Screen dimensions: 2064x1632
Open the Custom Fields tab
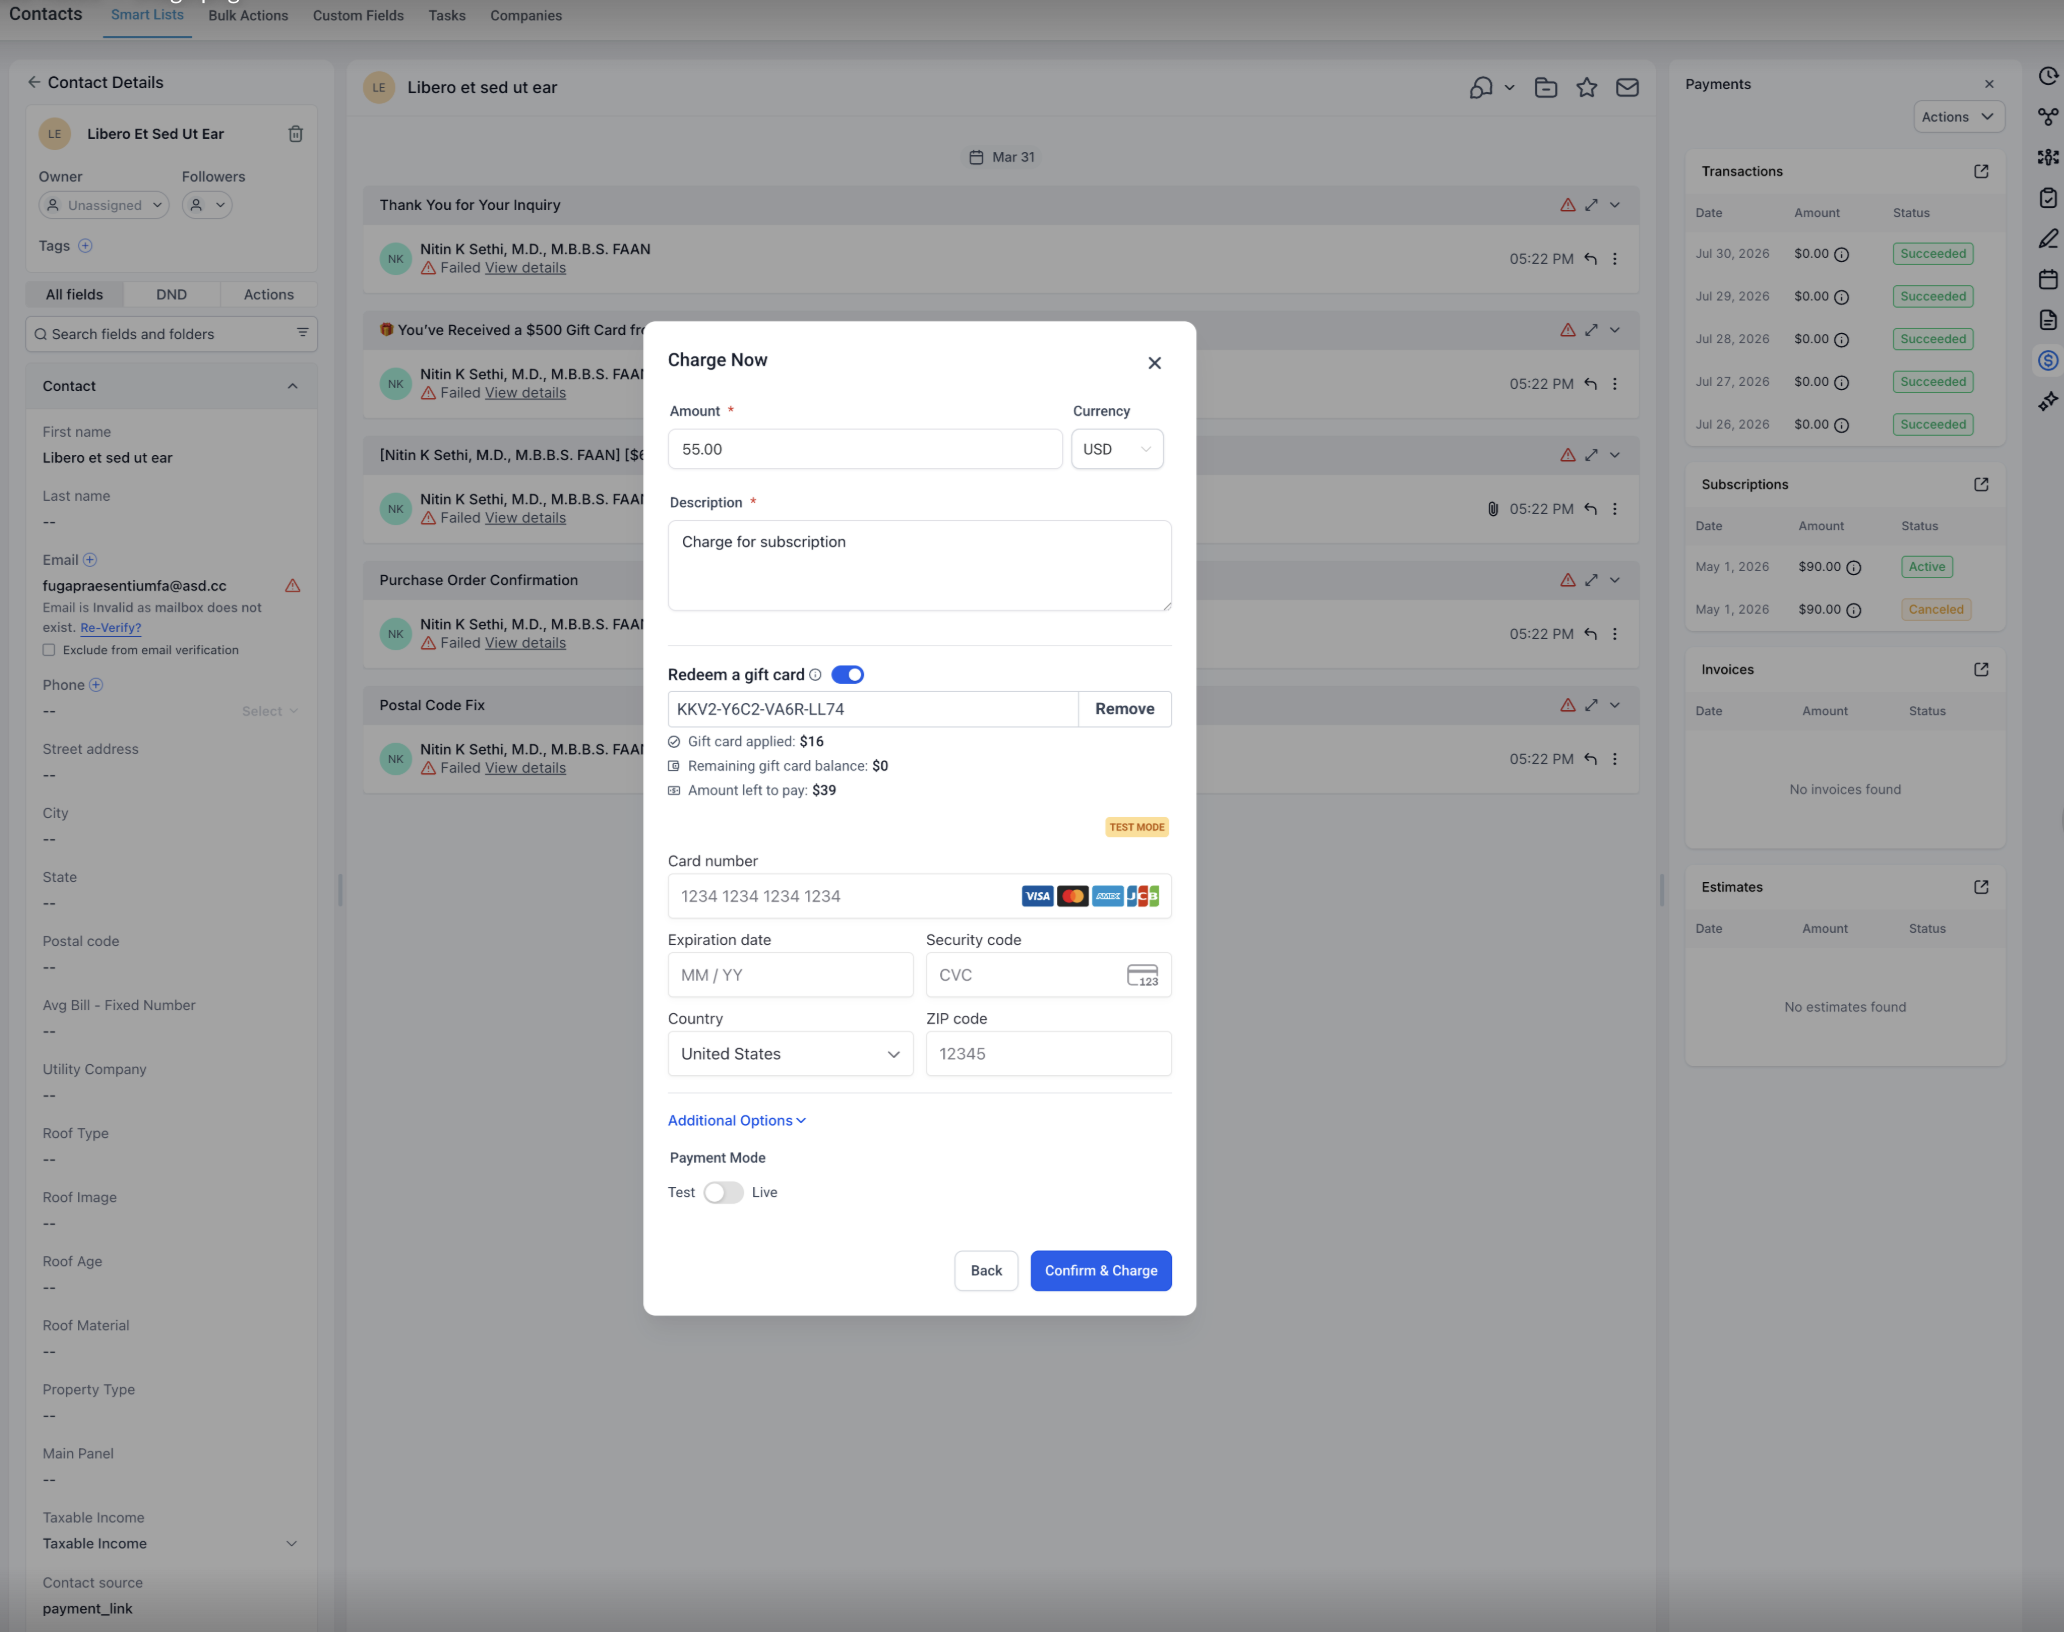pos(358,16)
